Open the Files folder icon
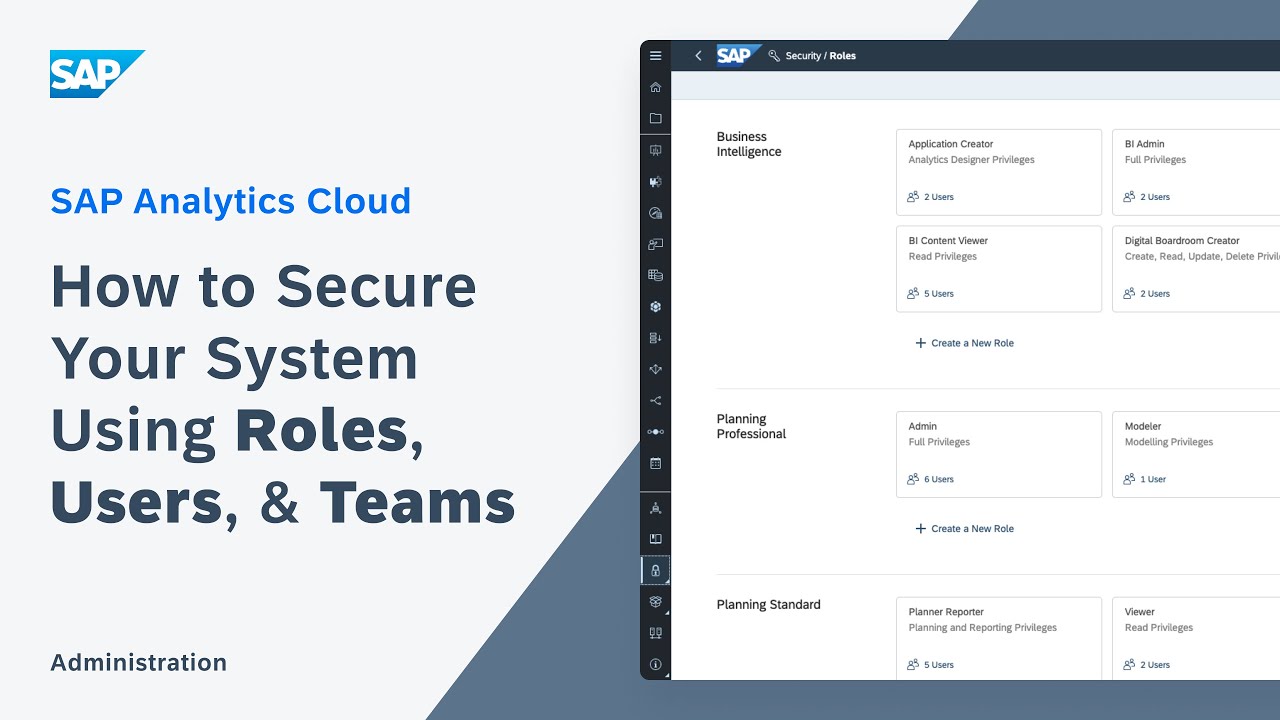 (655, 118)
